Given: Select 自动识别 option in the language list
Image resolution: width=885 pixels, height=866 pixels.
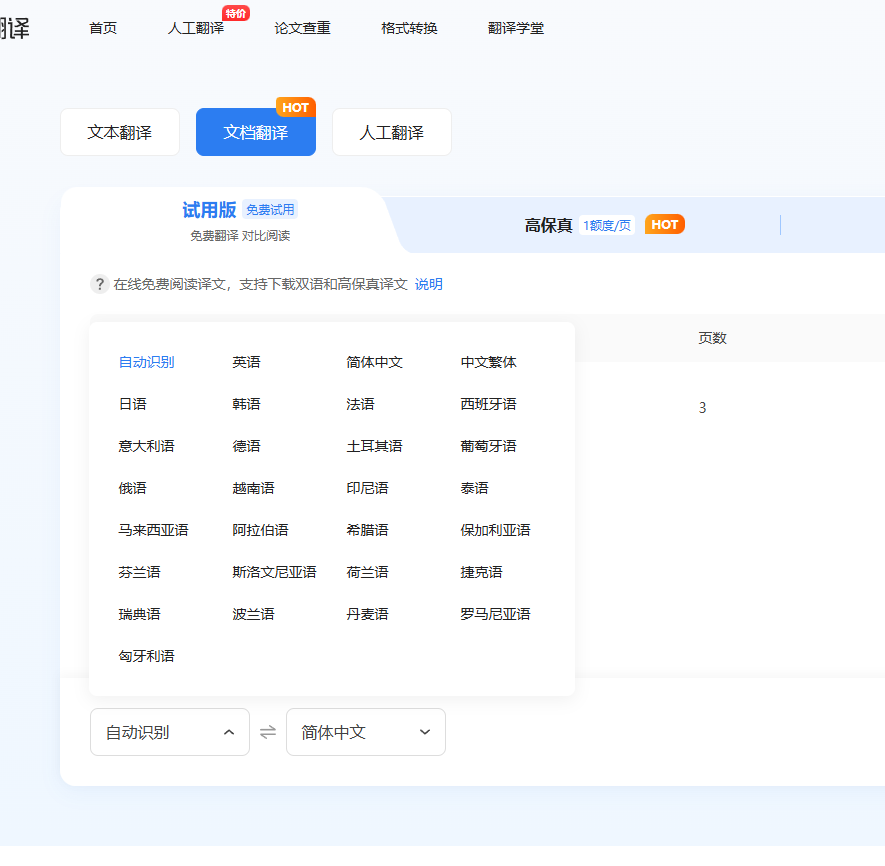Looking at the screenshot, I should (146, 362).
